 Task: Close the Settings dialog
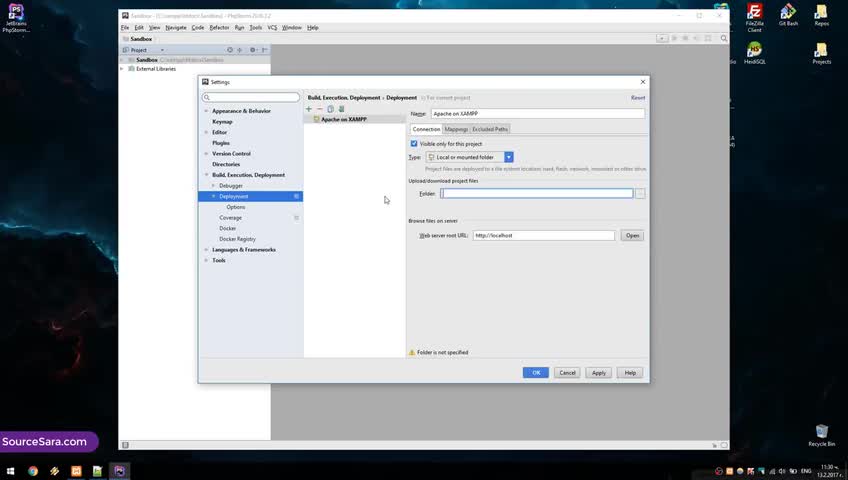[642, 82]
